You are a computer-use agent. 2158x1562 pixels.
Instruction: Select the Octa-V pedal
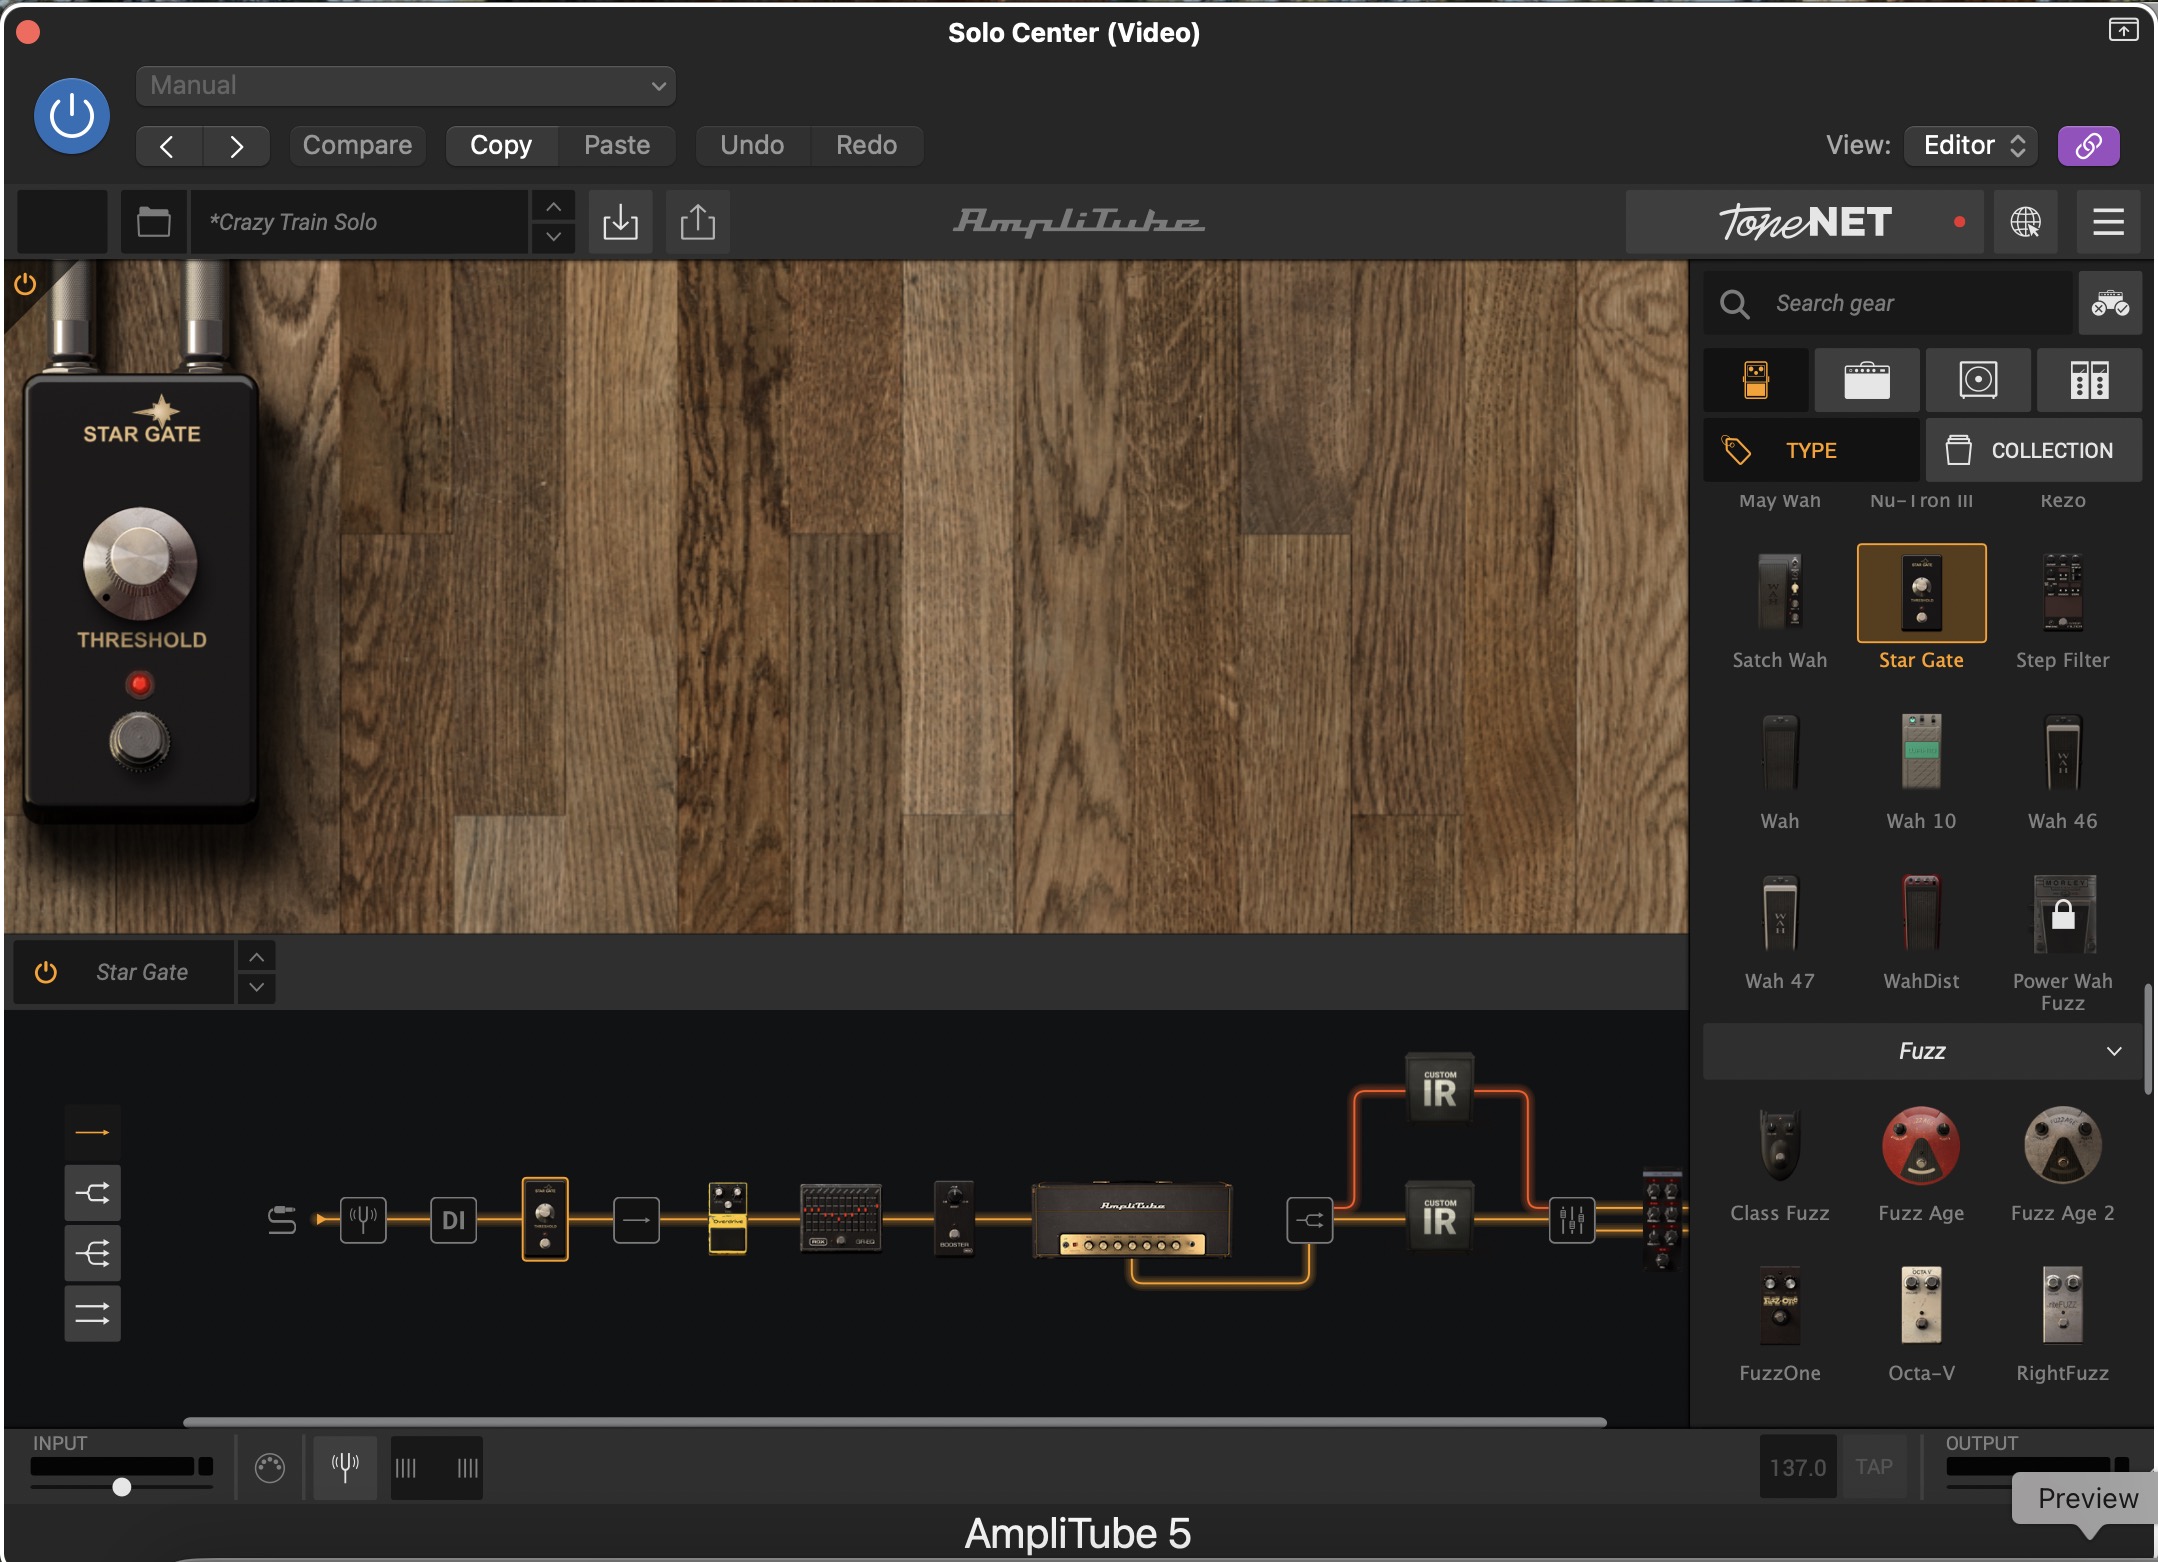(1921, 1324)
